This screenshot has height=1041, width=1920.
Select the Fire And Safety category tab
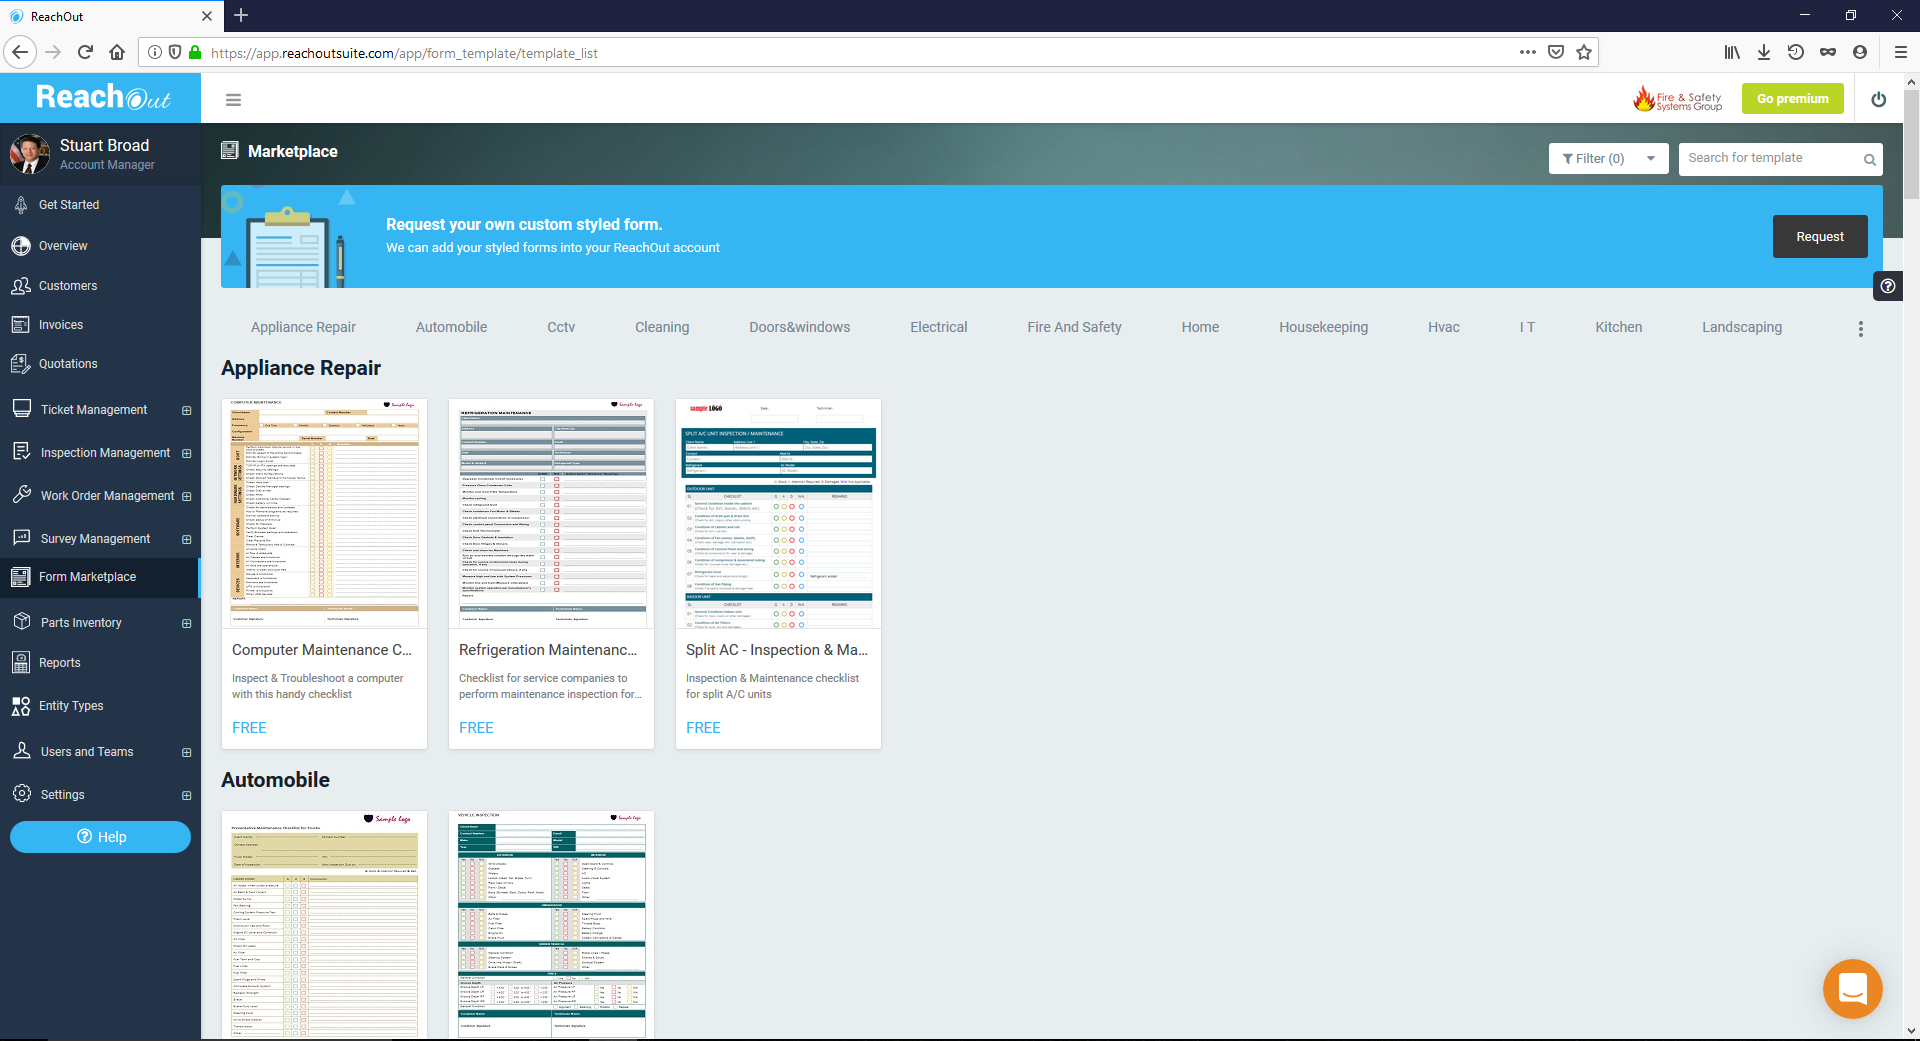tap(1074, 327)
